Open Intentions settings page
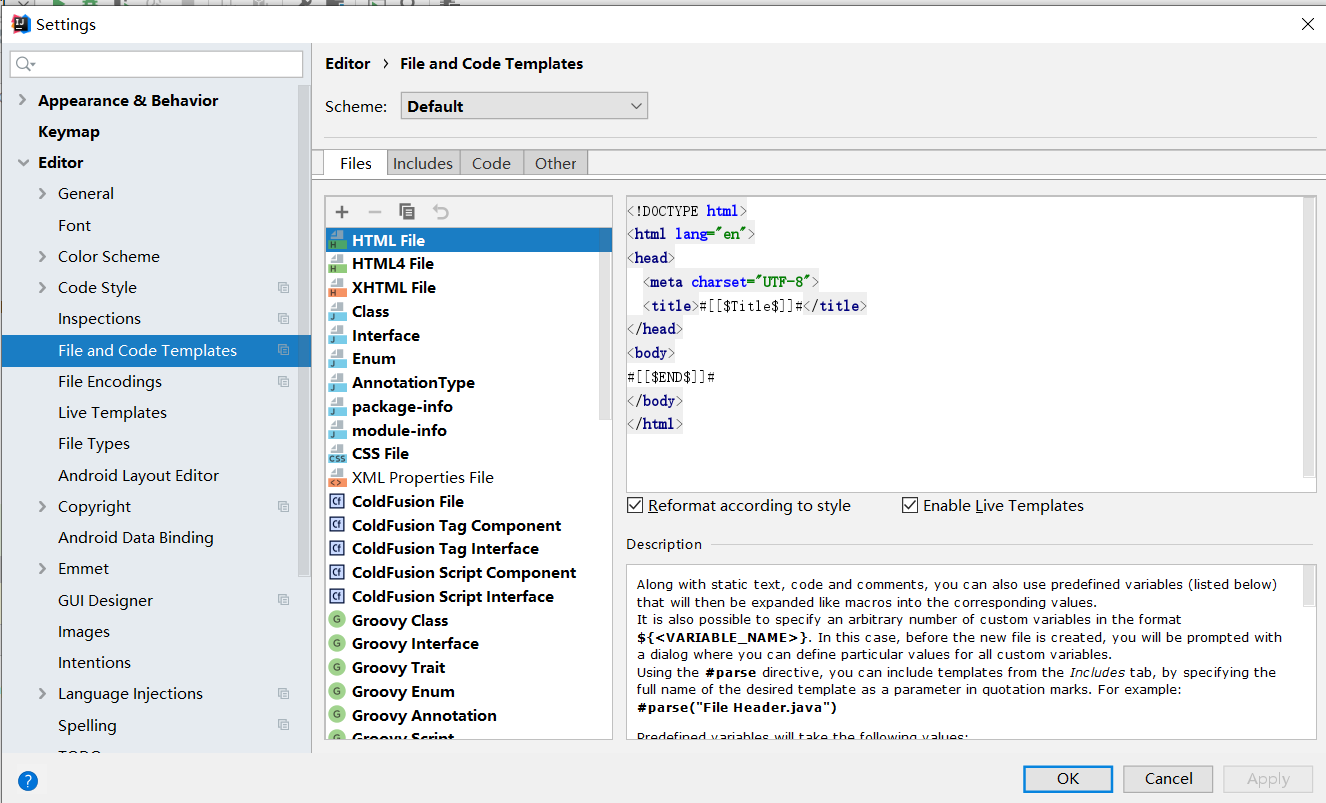 [94, 663]
